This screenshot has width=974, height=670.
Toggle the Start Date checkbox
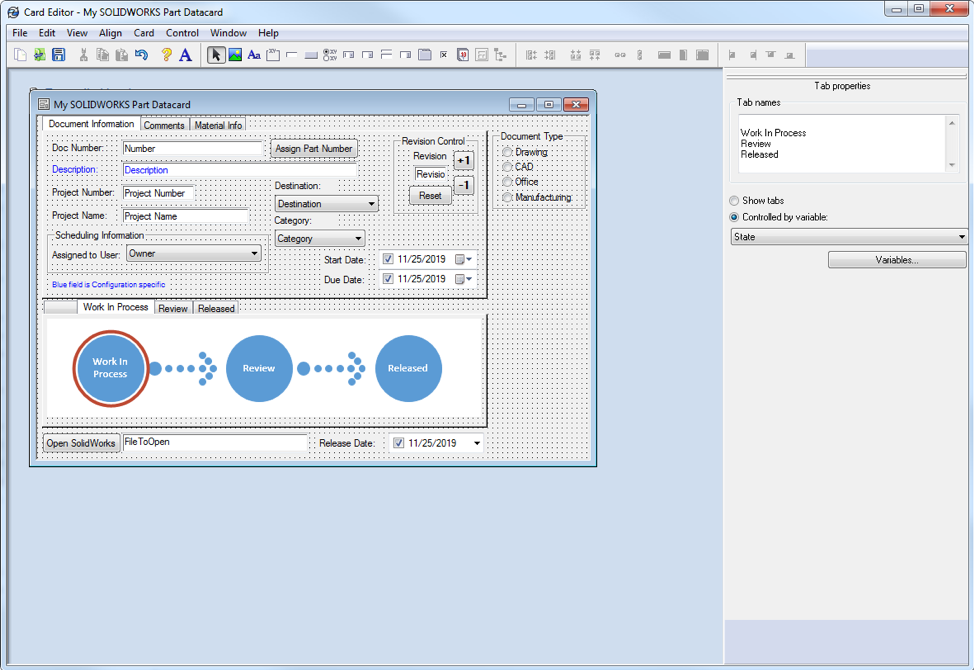[x=388, y=259]
